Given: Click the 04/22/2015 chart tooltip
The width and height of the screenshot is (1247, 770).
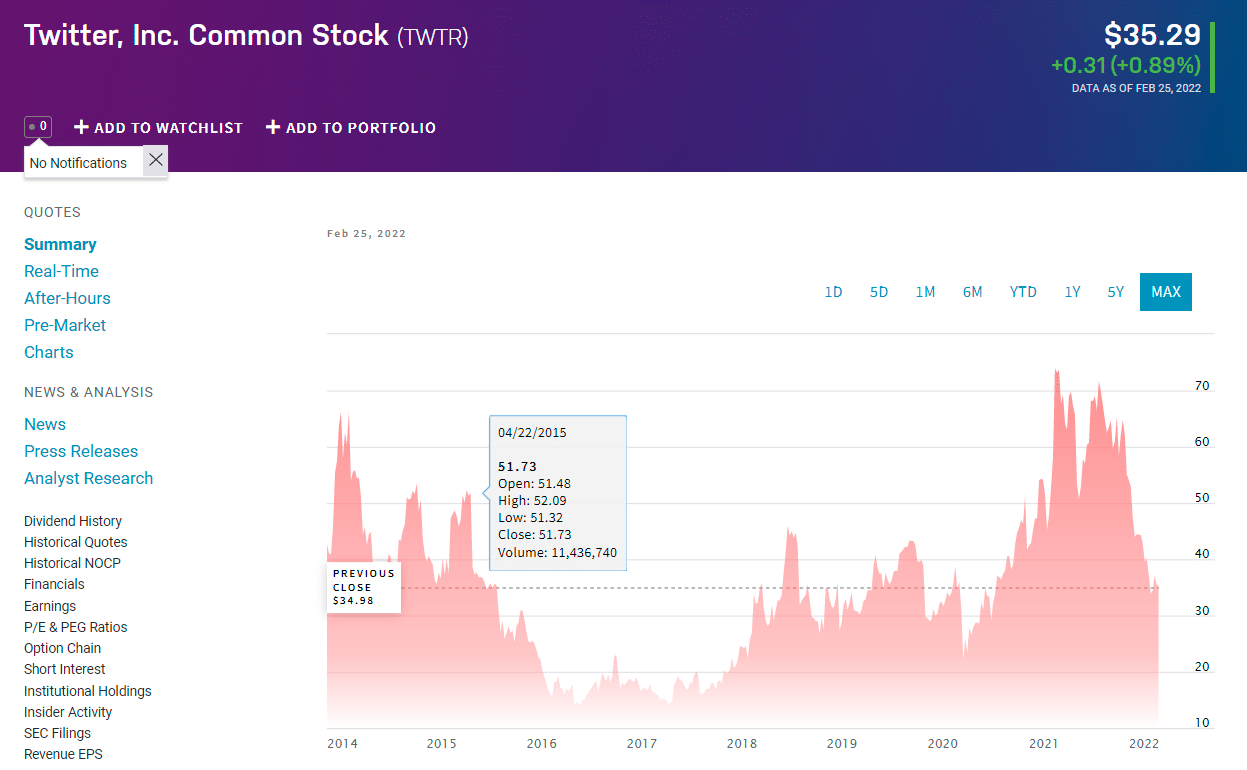Looking at the screenshot, I should tap(558, 493).
